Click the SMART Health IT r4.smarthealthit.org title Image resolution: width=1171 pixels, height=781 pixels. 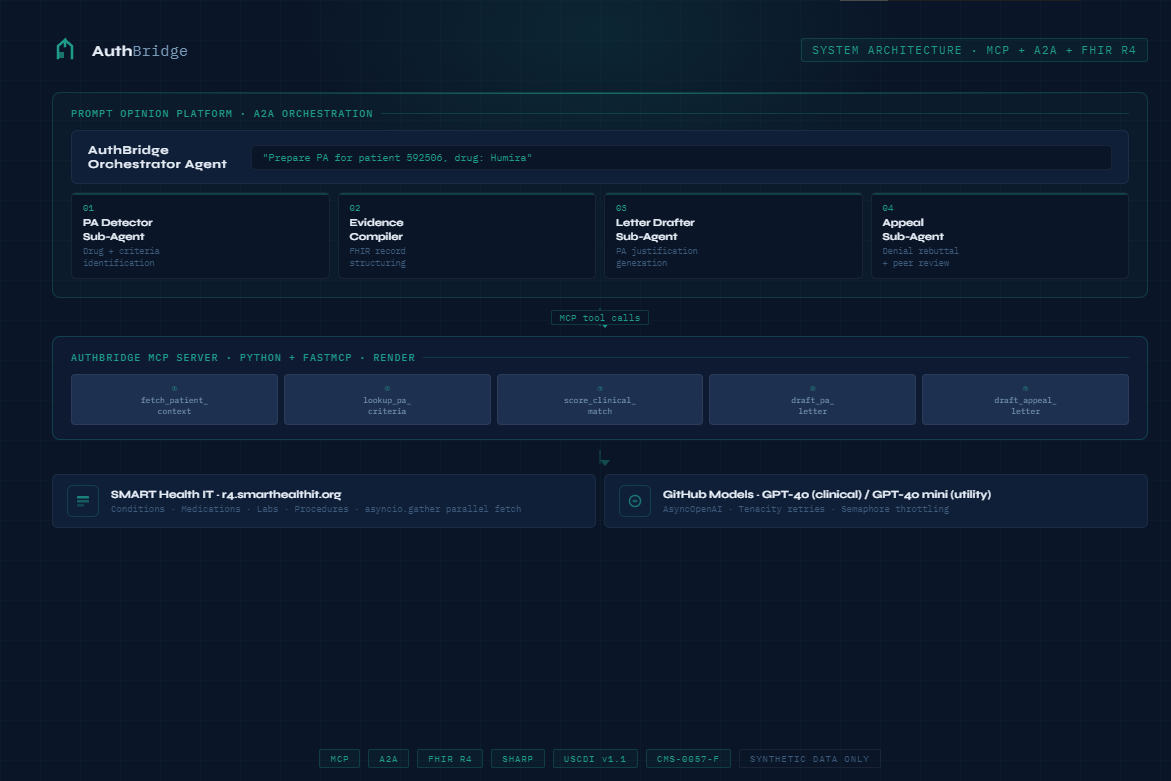coord(226,494)
